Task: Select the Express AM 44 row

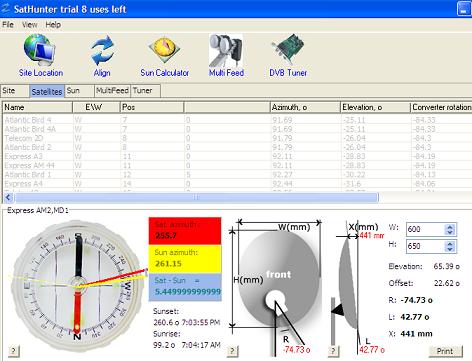Action: (x=237, y=165)
